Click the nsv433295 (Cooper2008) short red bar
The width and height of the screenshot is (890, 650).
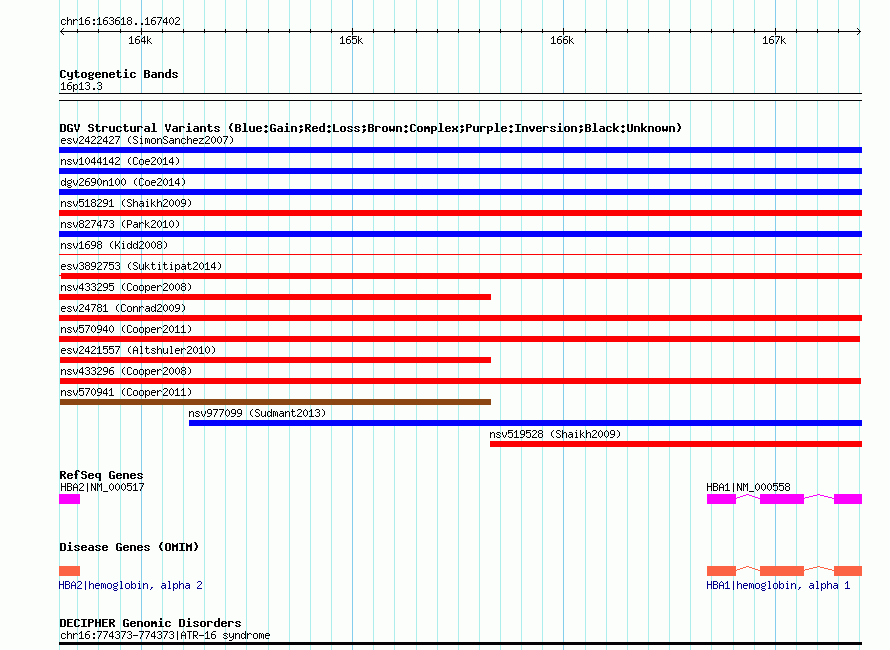(275, 297)
